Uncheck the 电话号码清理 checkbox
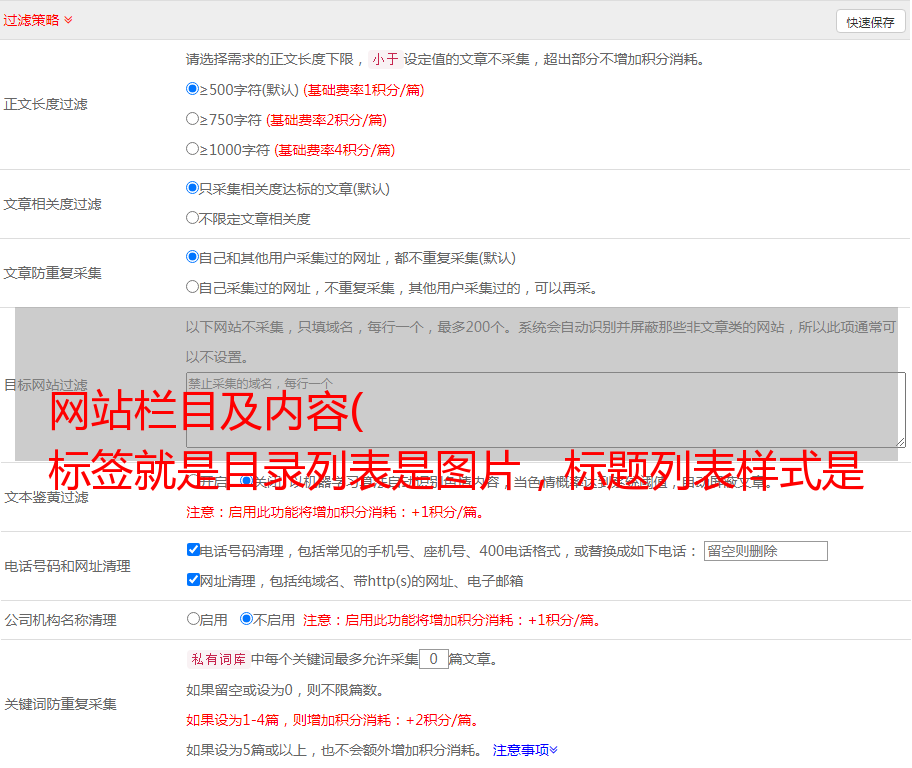The height and width of the screenshot is (768, 912). (x=194, y=550)
